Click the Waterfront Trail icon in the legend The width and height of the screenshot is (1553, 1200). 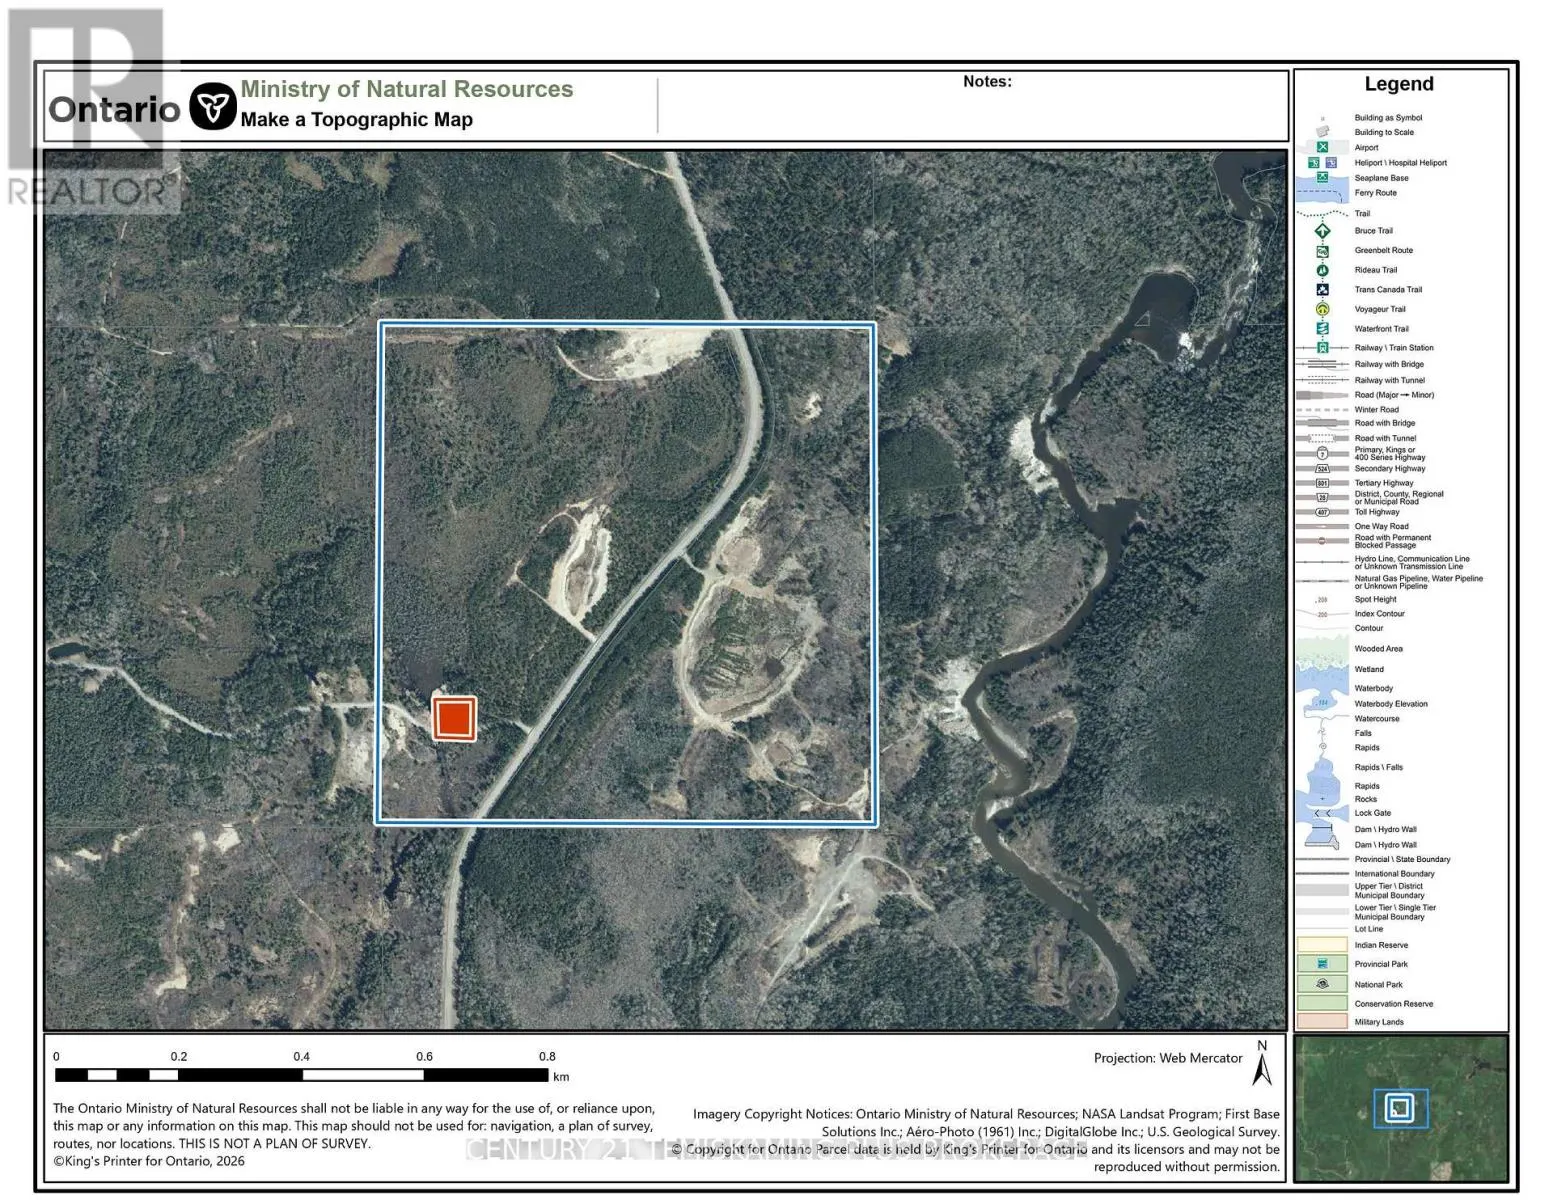(x=1322, y=328)
